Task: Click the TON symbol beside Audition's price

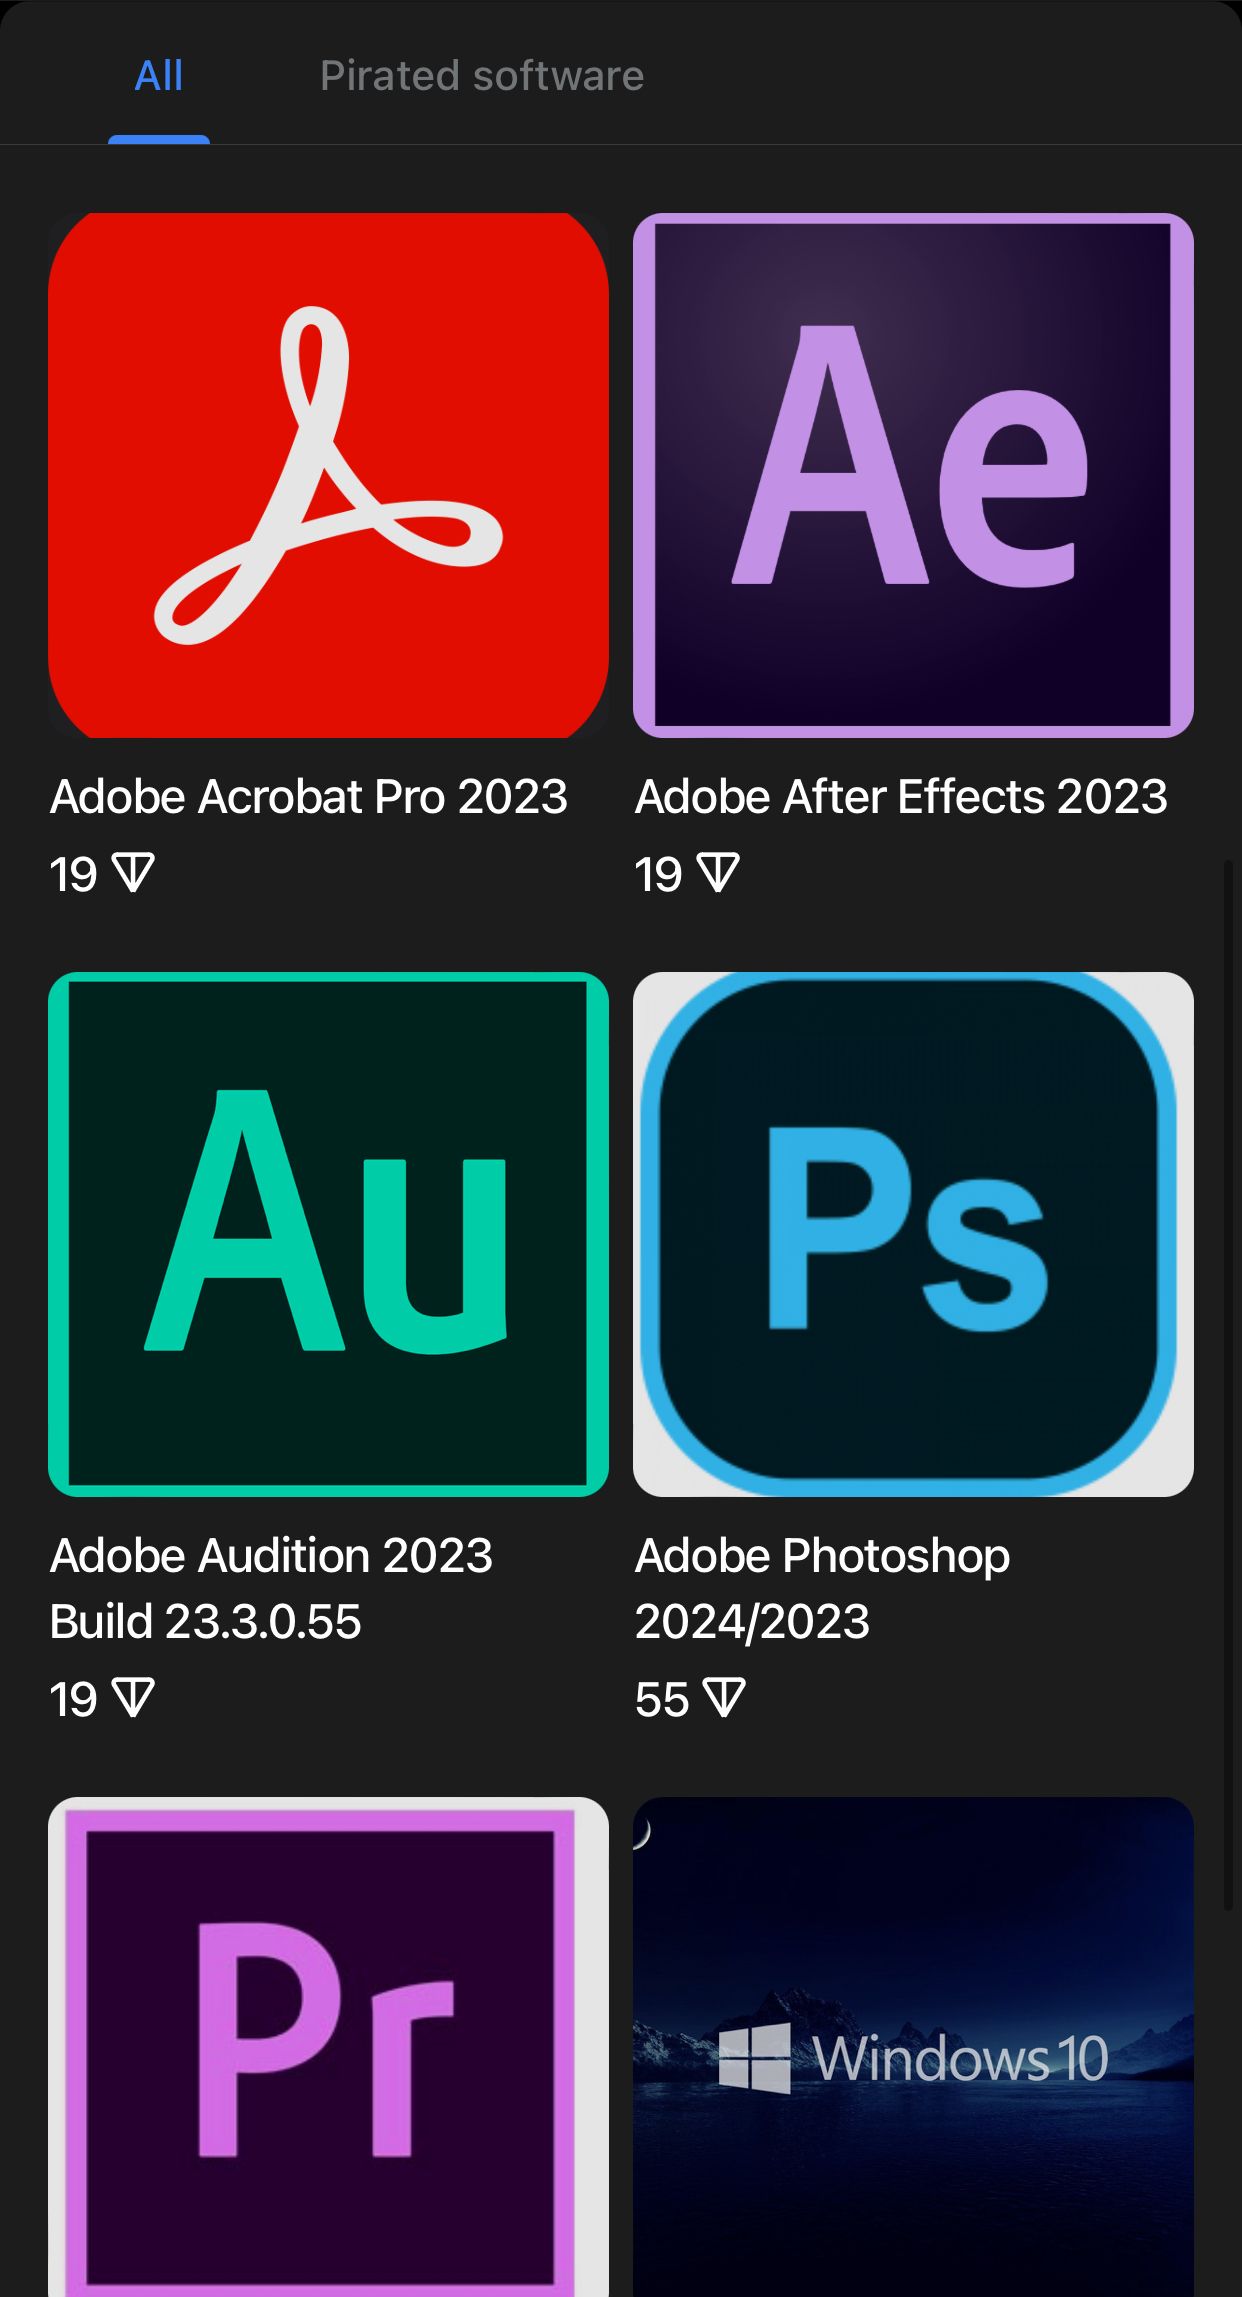Action: pos(134,1698)
